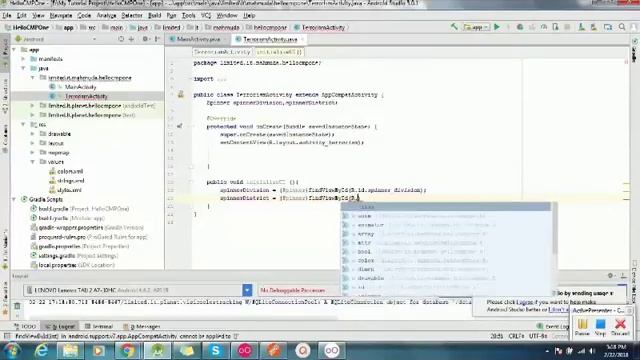Open the search everywhere magnifier icon
This screenshot has width=640, height=360.
[622, 27]
